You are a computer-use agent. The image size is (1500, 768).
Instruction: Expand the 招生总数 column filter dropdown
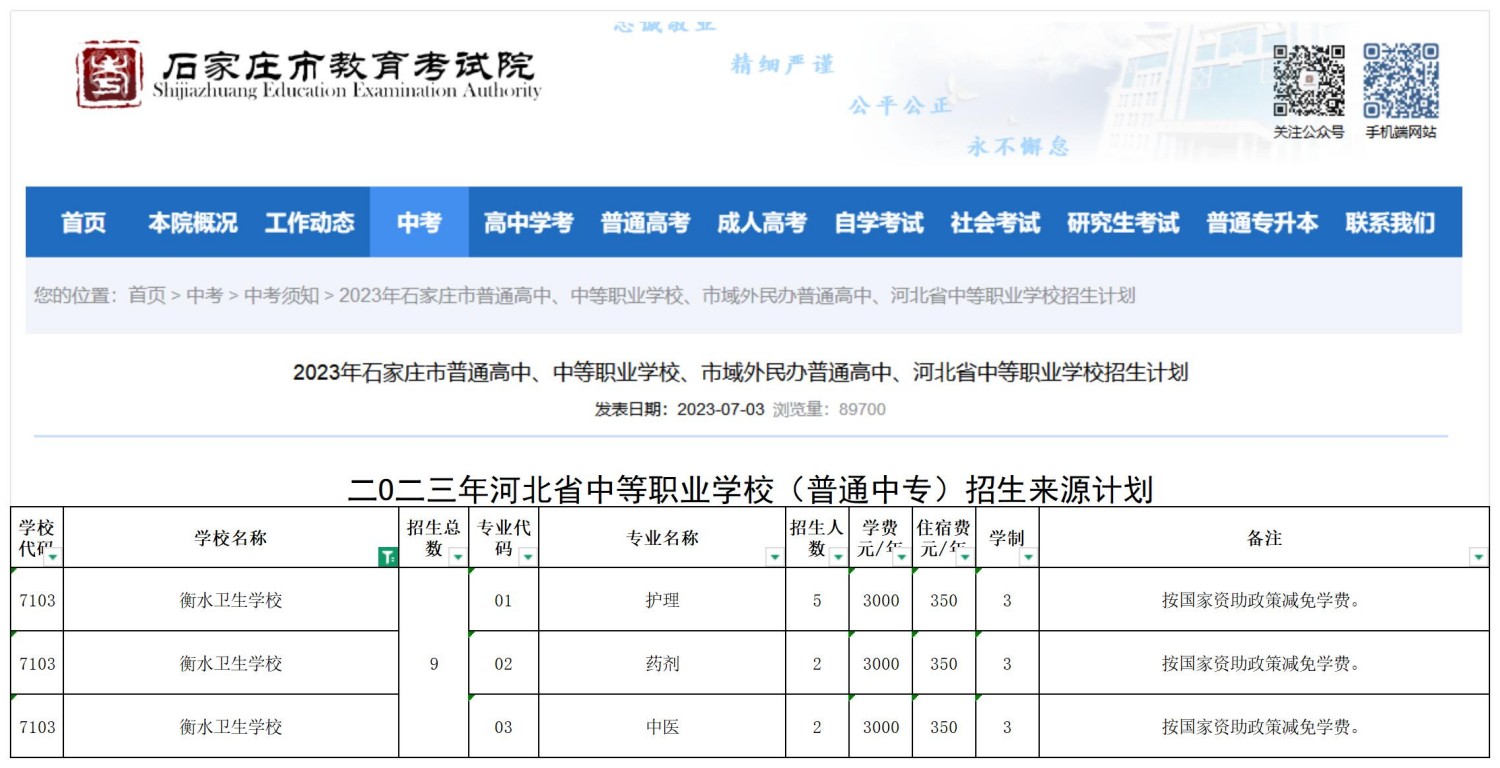point(457,557)
